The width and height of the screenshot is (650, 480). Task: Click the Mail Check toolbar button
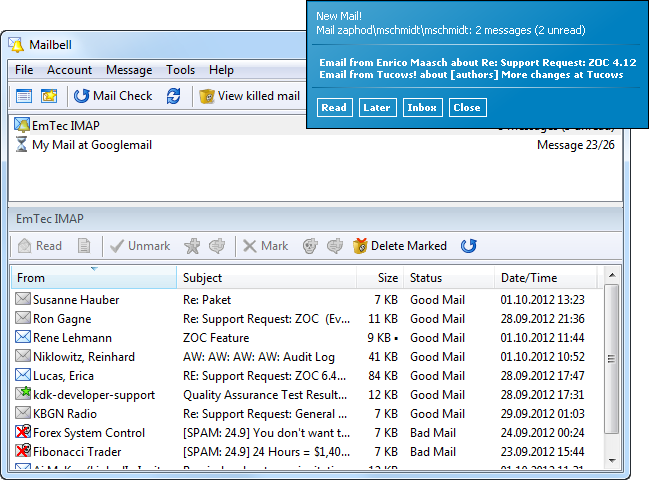112,96
